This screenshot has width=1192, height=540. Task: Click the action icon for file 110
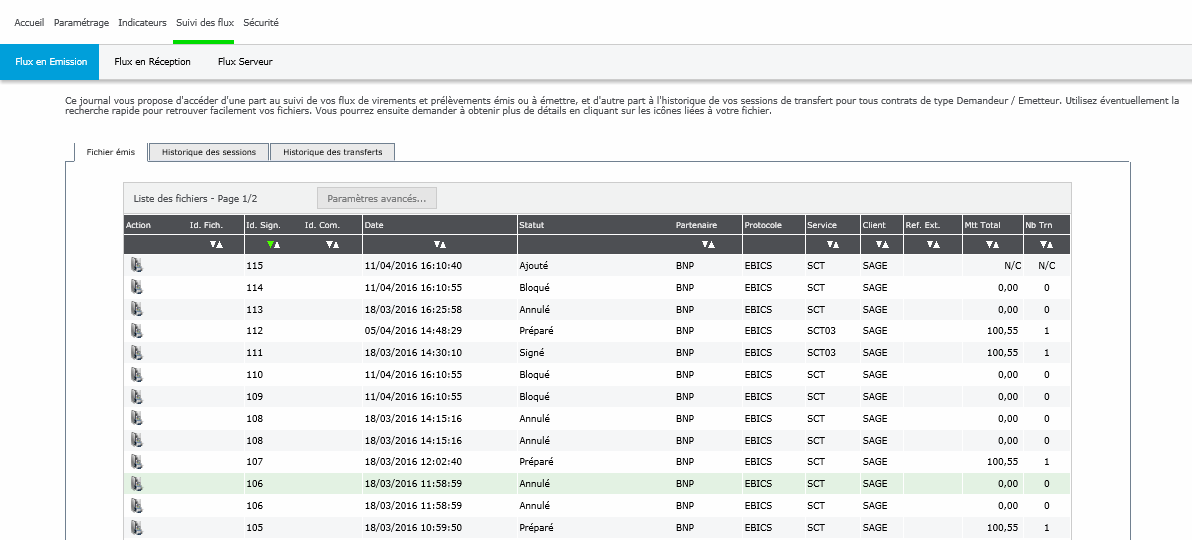pos(137,375)
